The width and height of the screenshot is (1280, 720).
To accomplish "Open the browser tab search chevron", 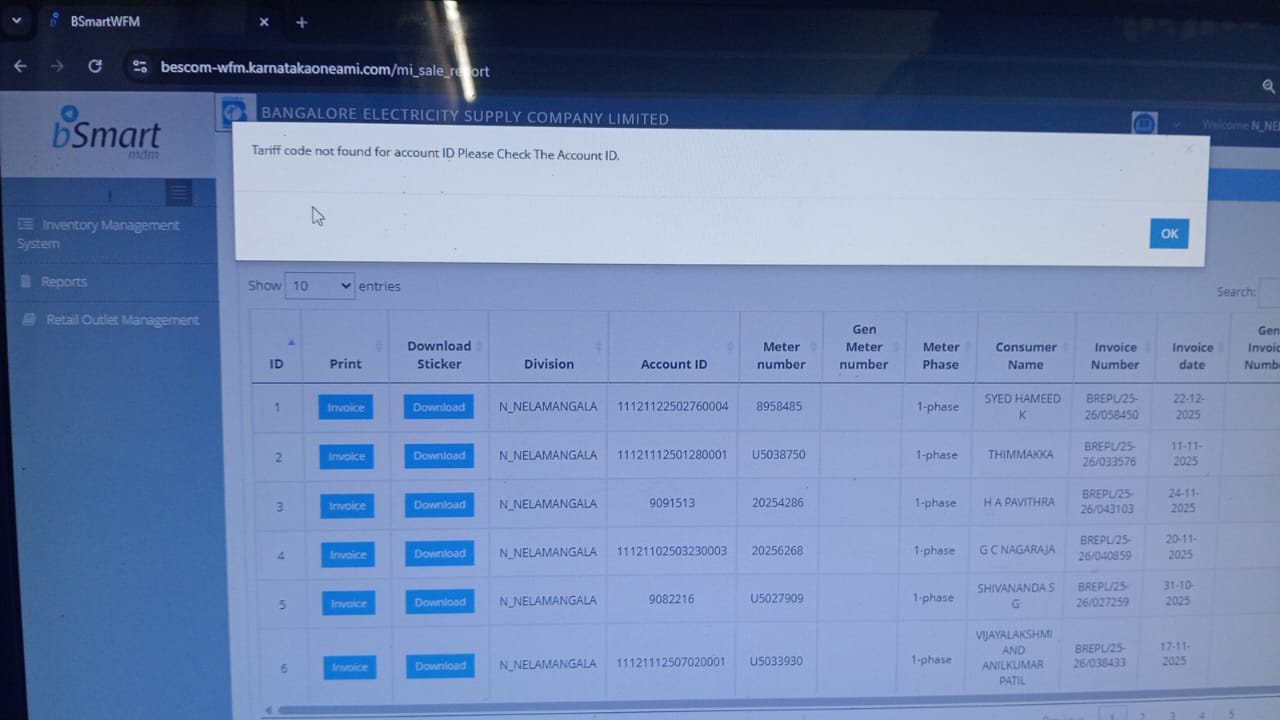I will pos(16,21).
